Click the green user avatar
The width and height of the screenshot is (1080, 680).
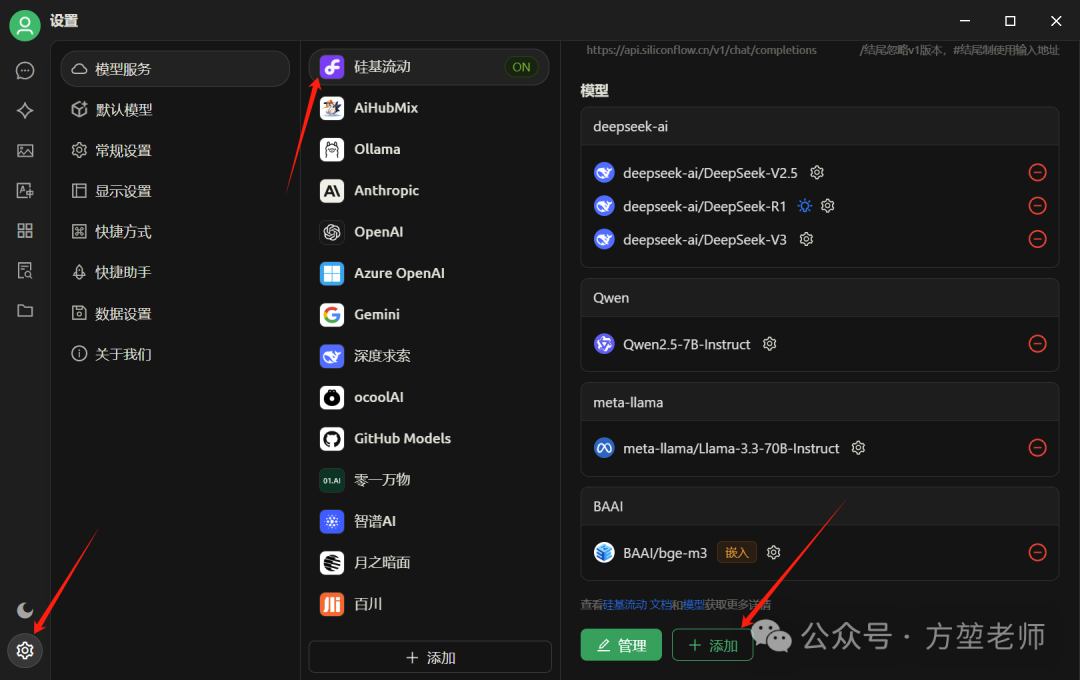pyautogui.click(x=25, y=25)
